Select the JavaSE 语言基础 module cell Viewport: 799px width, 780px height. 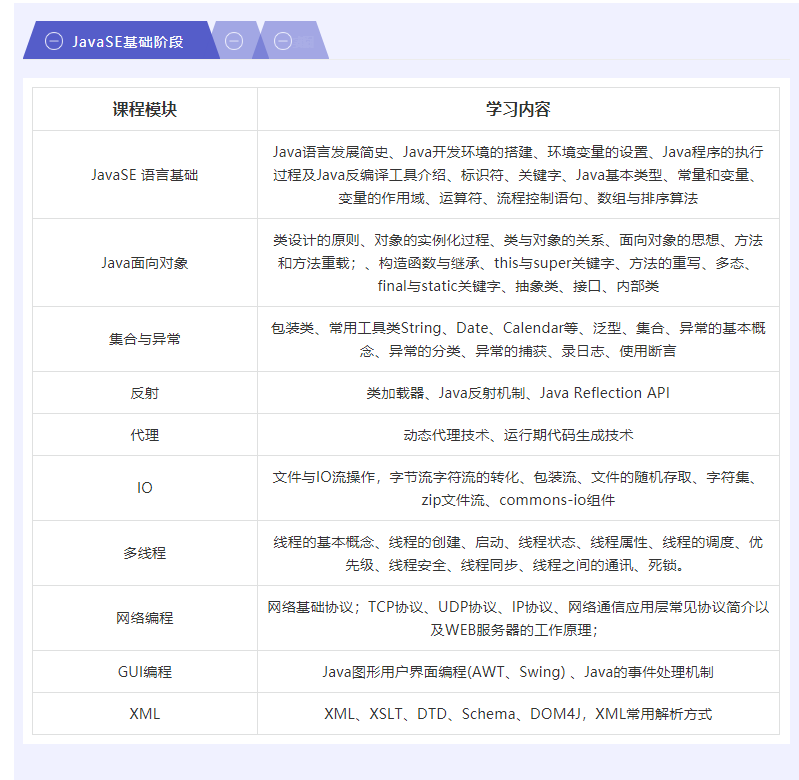(145, 174)
